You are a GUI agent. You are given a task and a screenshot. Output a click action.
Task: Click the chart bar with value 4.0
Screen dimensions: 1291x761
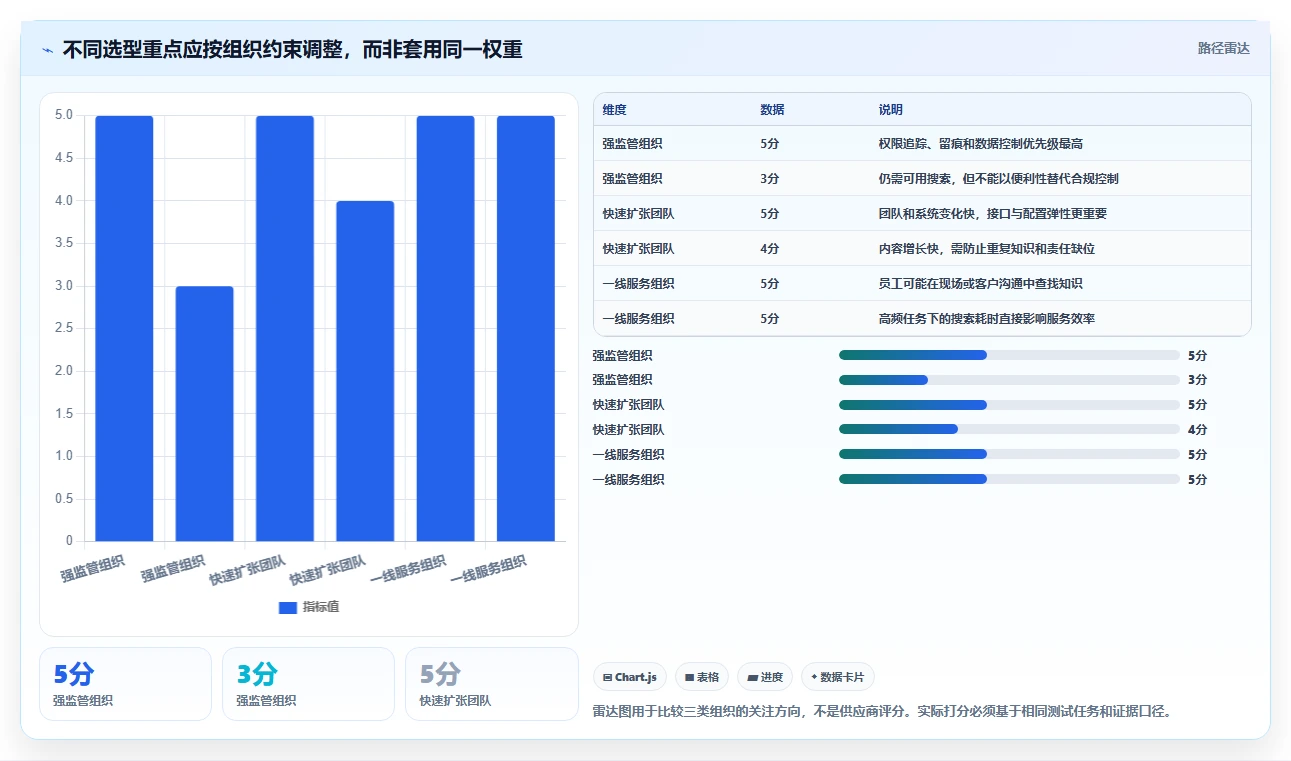tap(365, 371)
